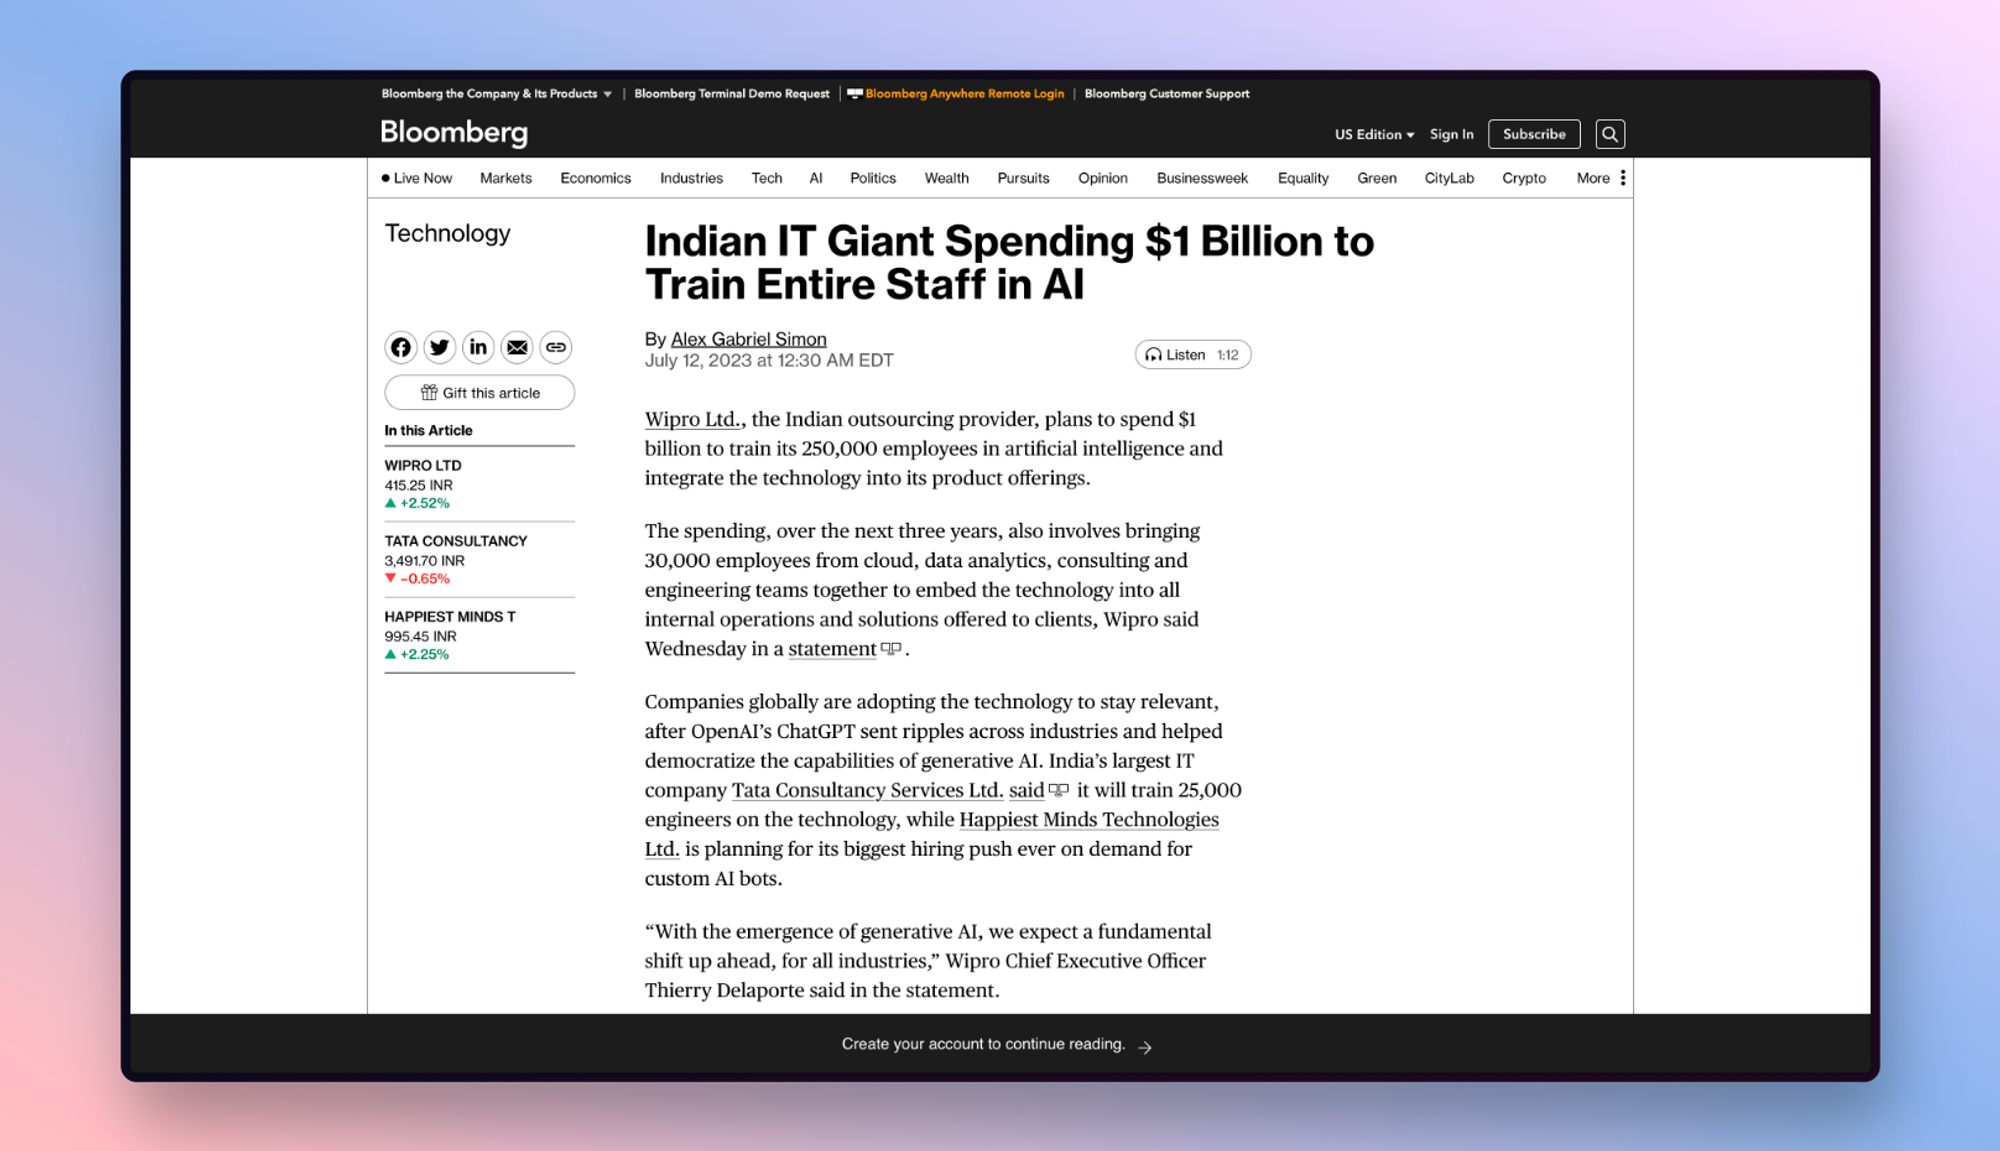
Task: Click the Subscribe button
Action: 1534,134
